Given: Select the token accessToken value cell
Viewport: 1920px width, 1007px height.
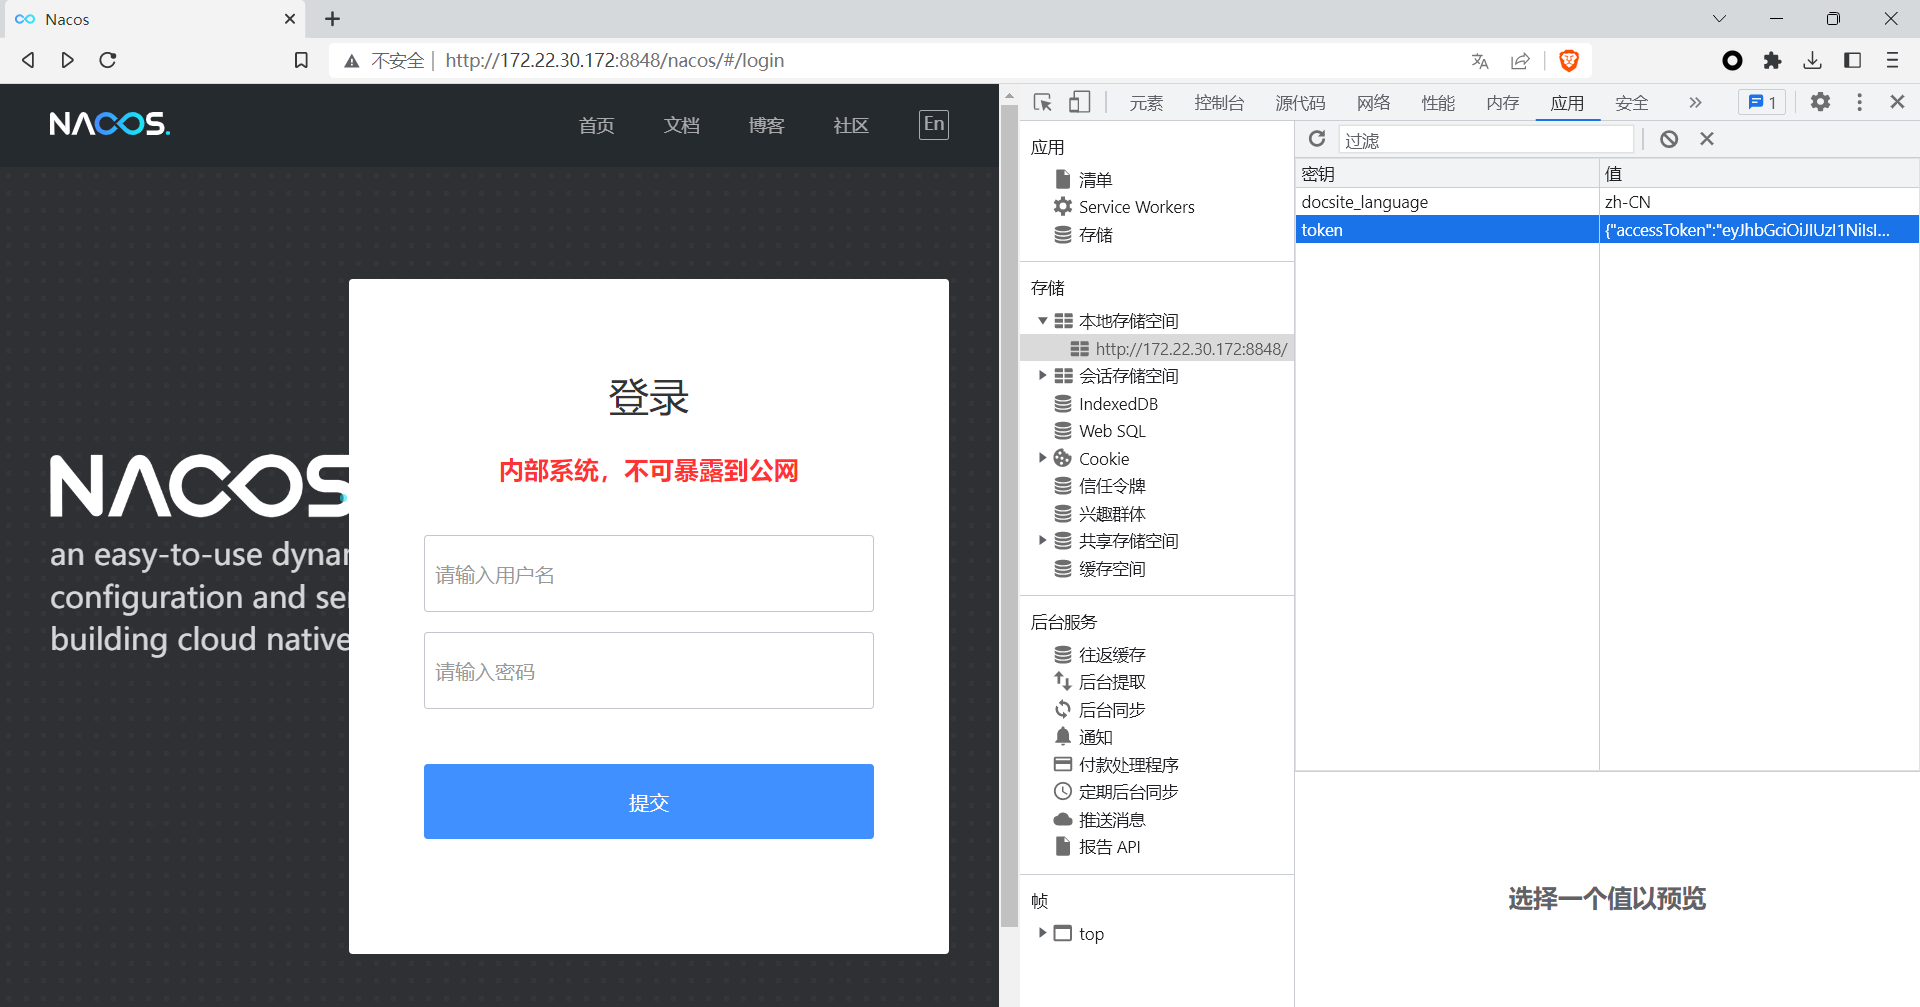Looking at the screenshot, I should [x=1759, y=230].
